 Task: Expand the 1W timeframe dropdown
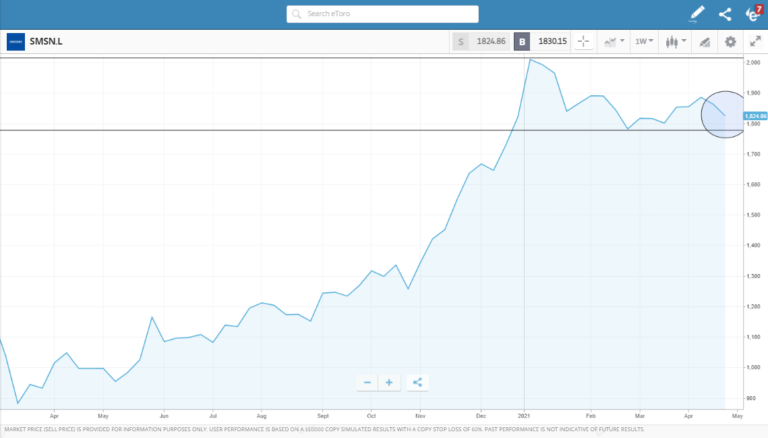pyautogui.click(x=645, y=42)
